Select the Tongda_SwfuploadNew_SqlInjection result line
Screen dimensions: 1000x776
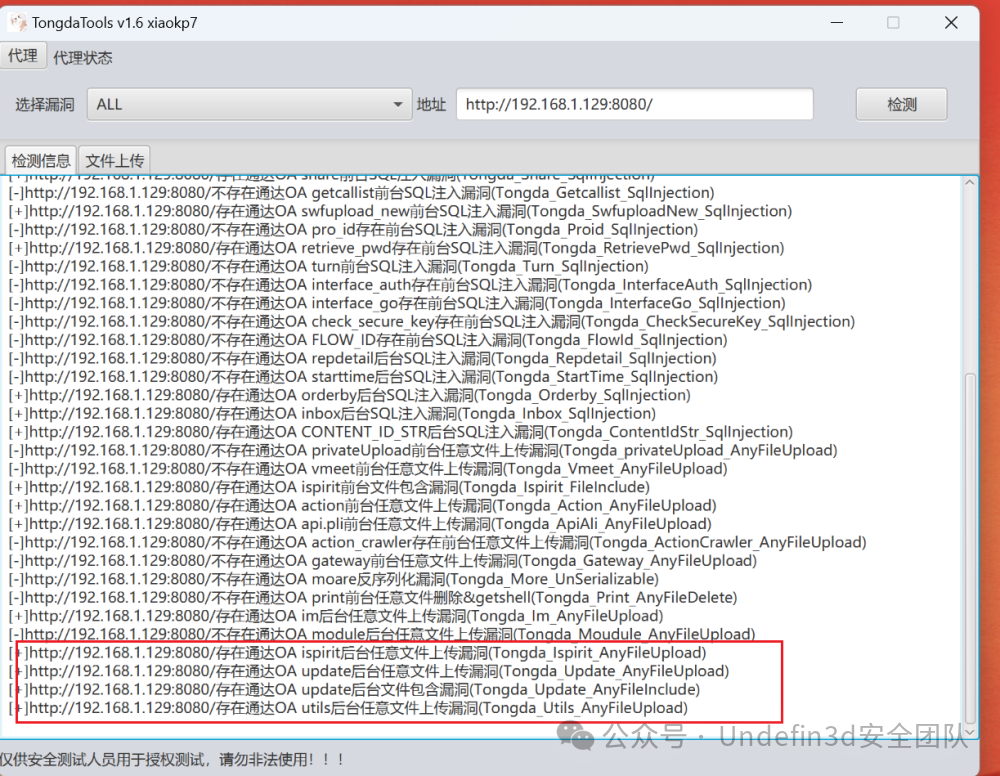coord(401,211)
